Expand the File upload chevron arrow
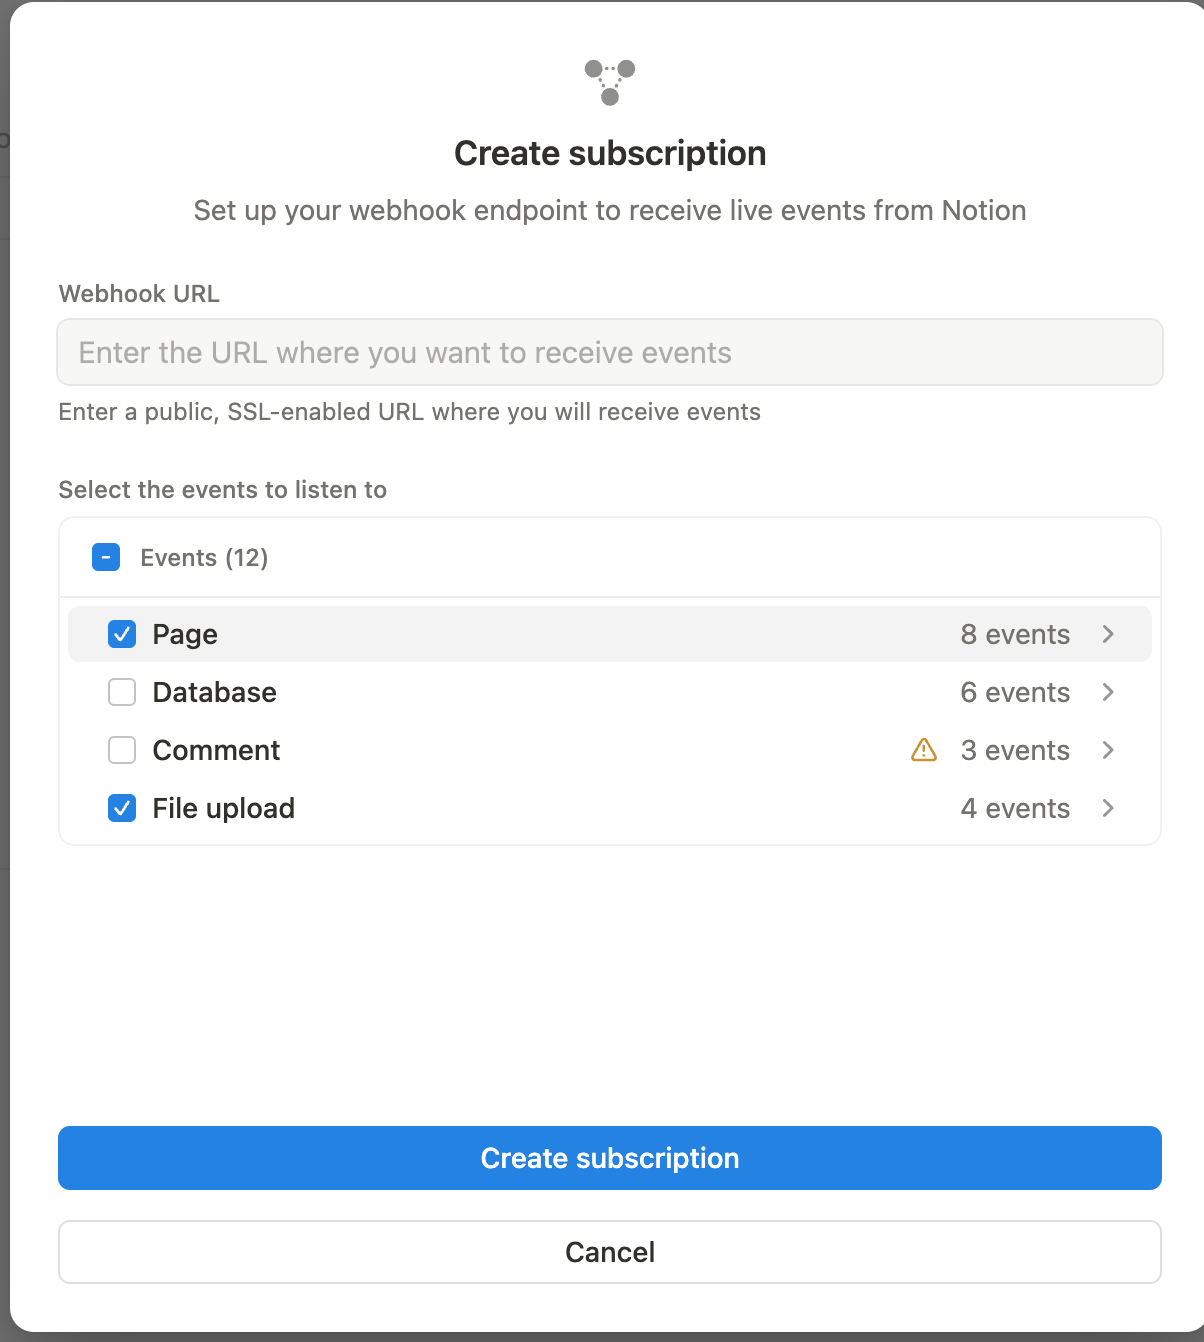The image size is (1204, 1342). pos(1108,808)
